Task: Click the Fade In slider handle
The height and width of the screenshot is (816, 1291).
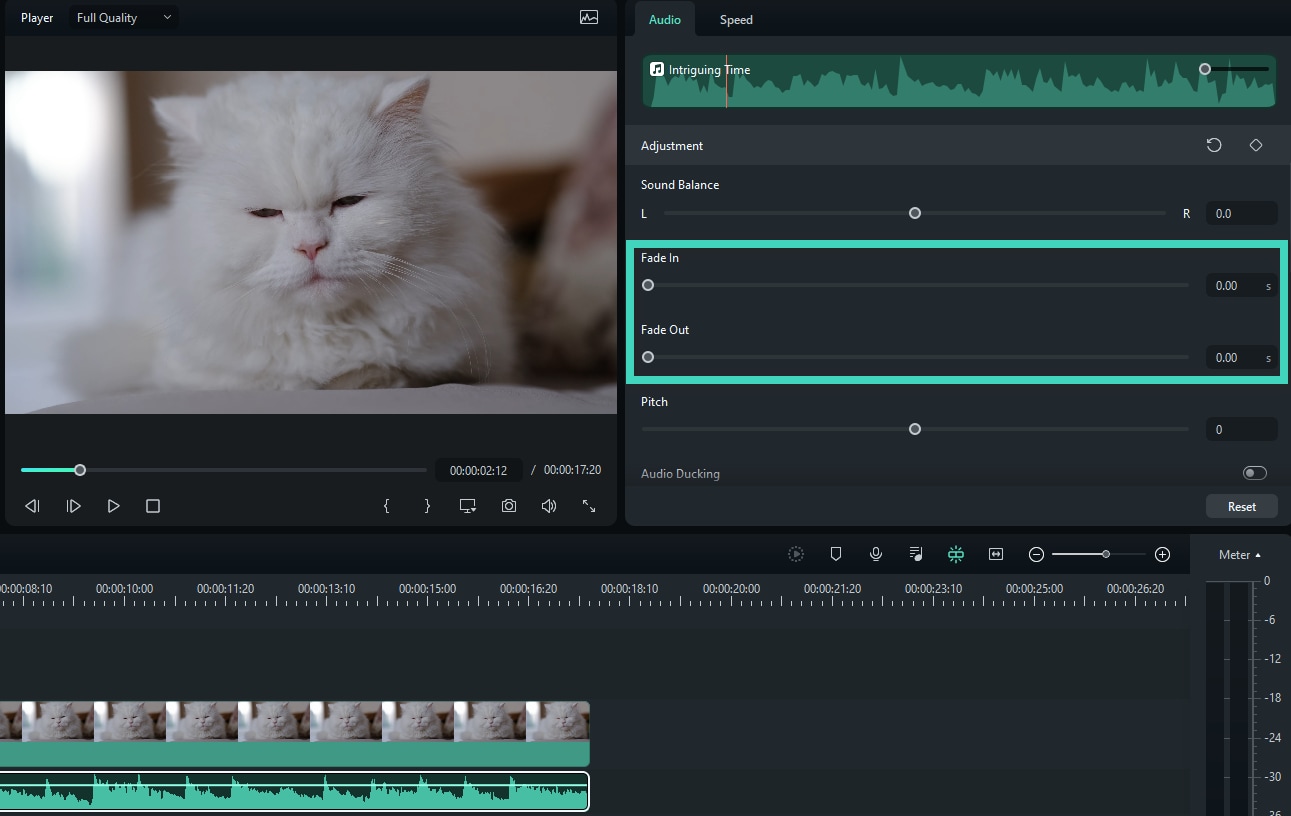Action: click(648, 285)
